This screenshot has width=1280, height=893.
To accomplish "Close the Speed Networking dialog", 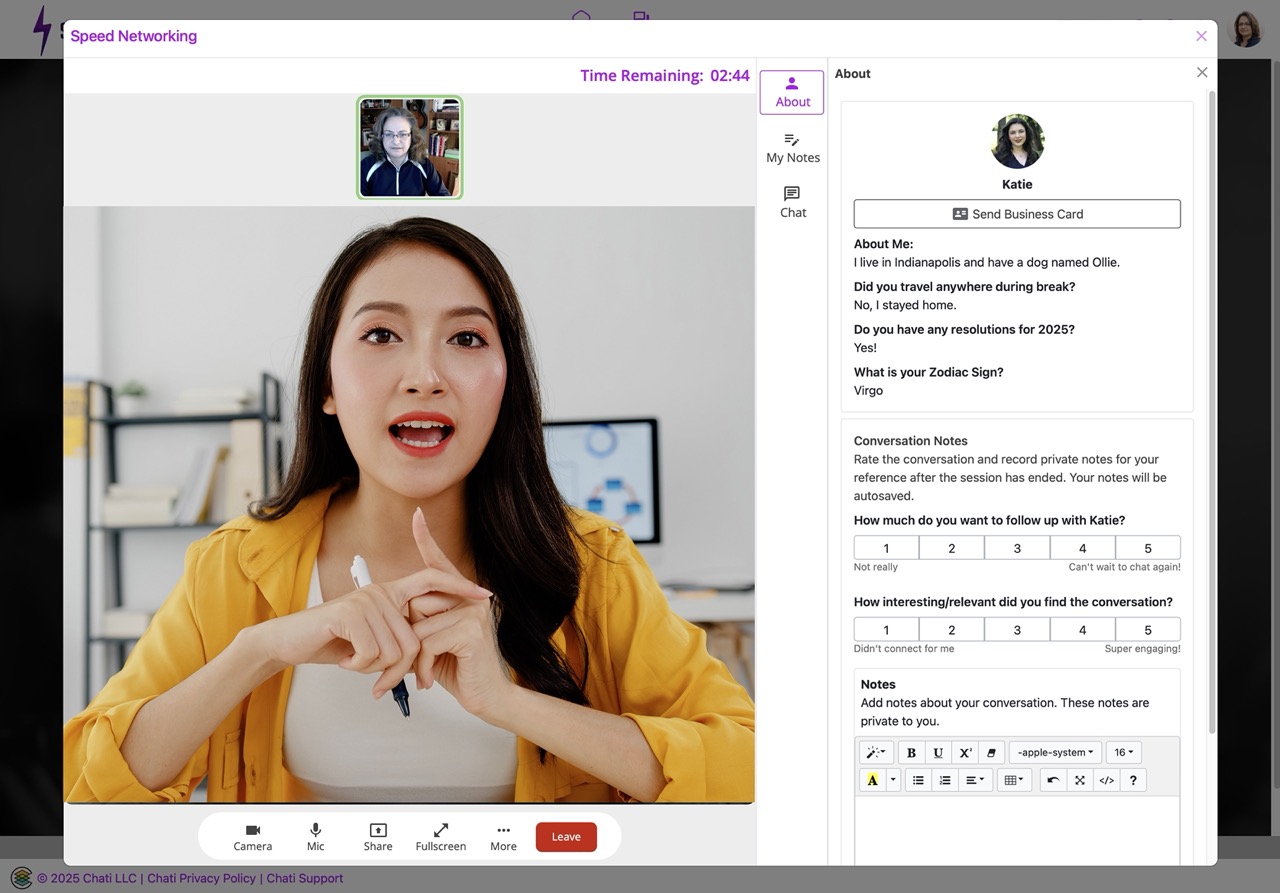I will pyautogui.click(x=1201, y=36).
